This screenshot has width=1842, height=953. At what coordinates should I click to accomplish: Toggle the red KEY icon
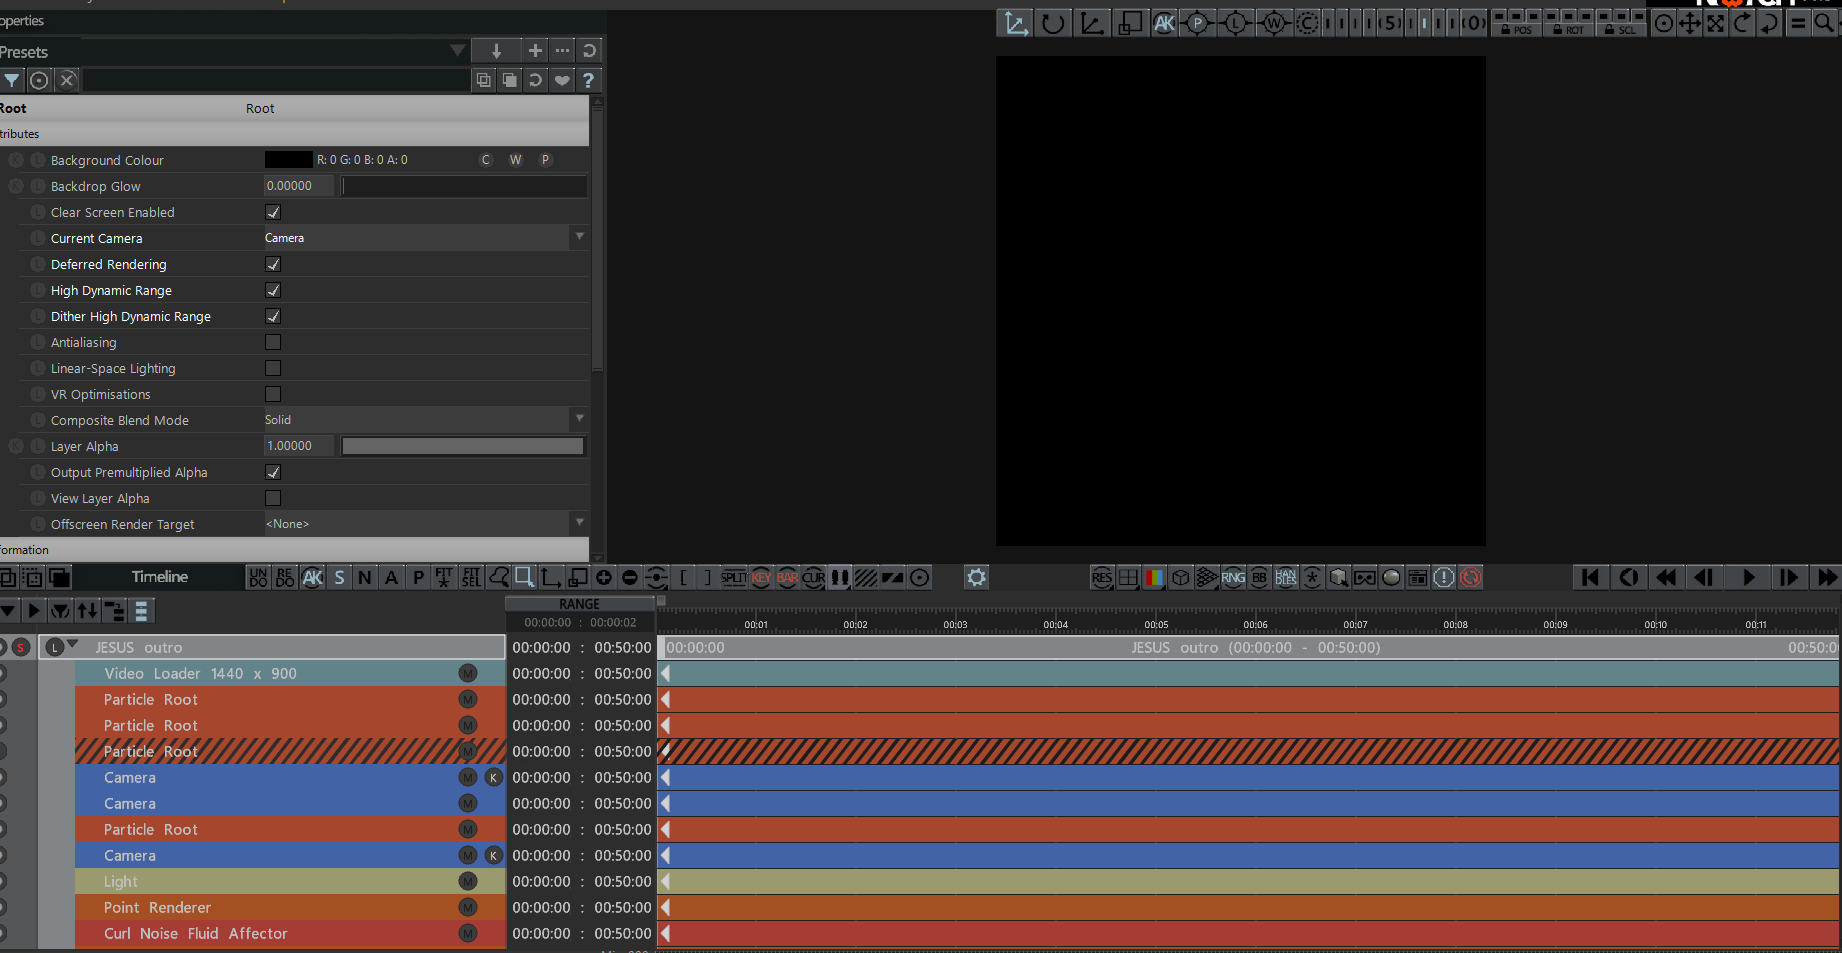[x=761, y=577]
